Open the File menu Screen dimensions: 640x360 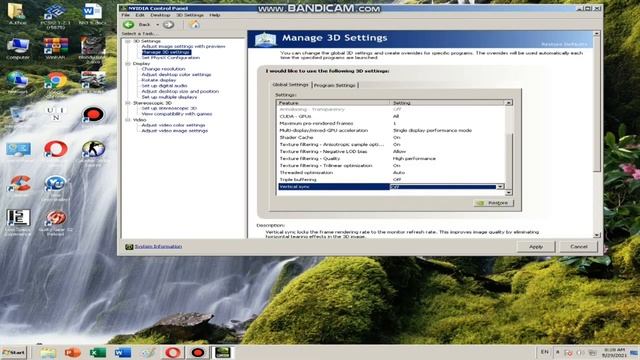pyautogui.click(x=125, y=15)
